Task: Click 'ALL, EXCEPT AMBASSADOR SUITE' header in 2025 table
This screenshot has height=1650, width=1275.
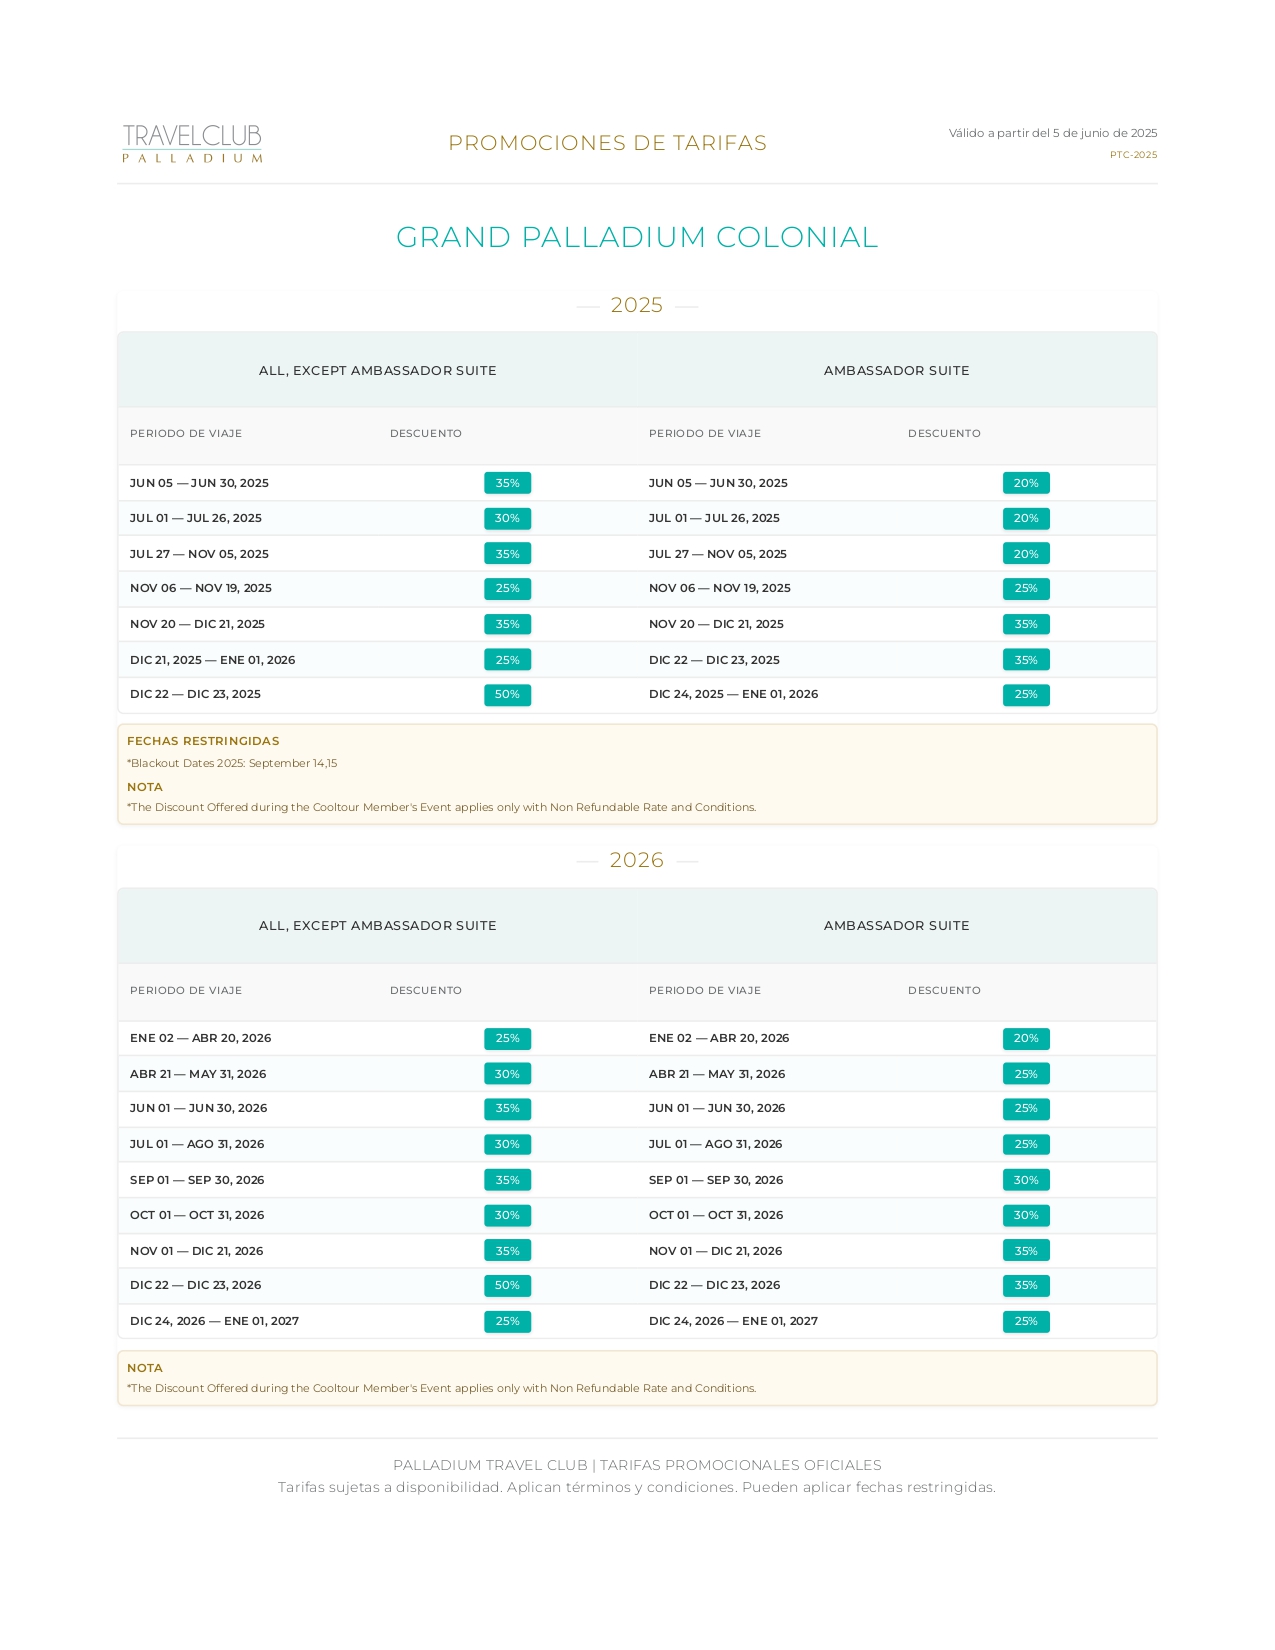Action: (378, 371)
